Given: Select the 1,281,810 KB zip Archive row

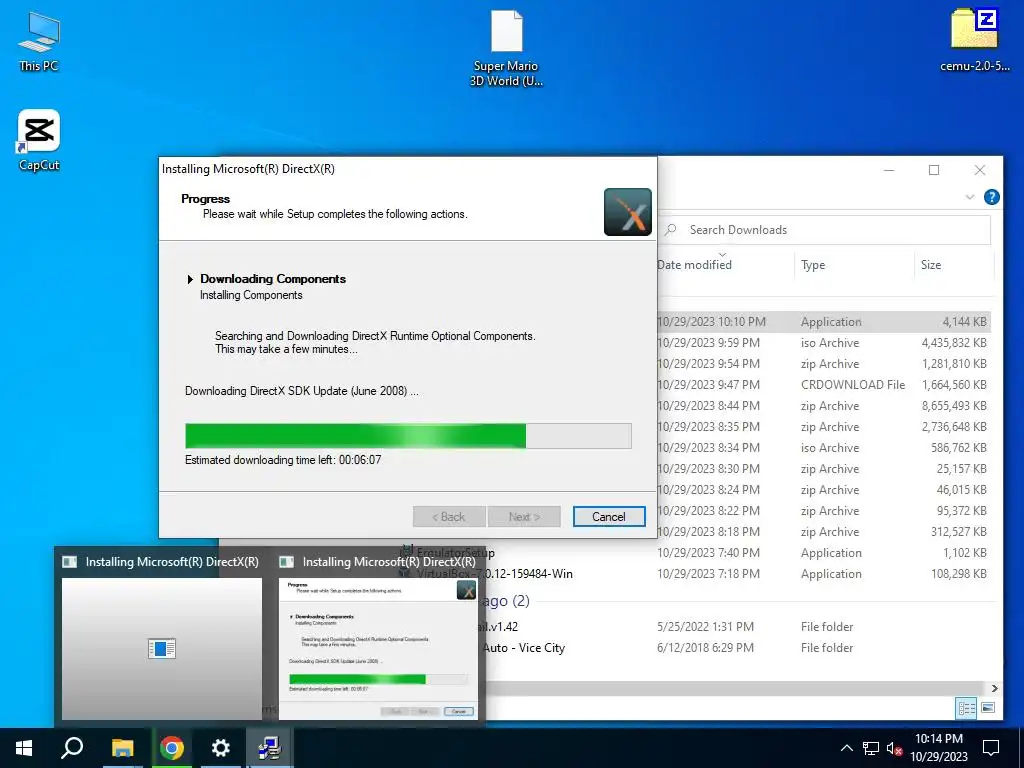Looking at the screenshot, I should [824, 363].
